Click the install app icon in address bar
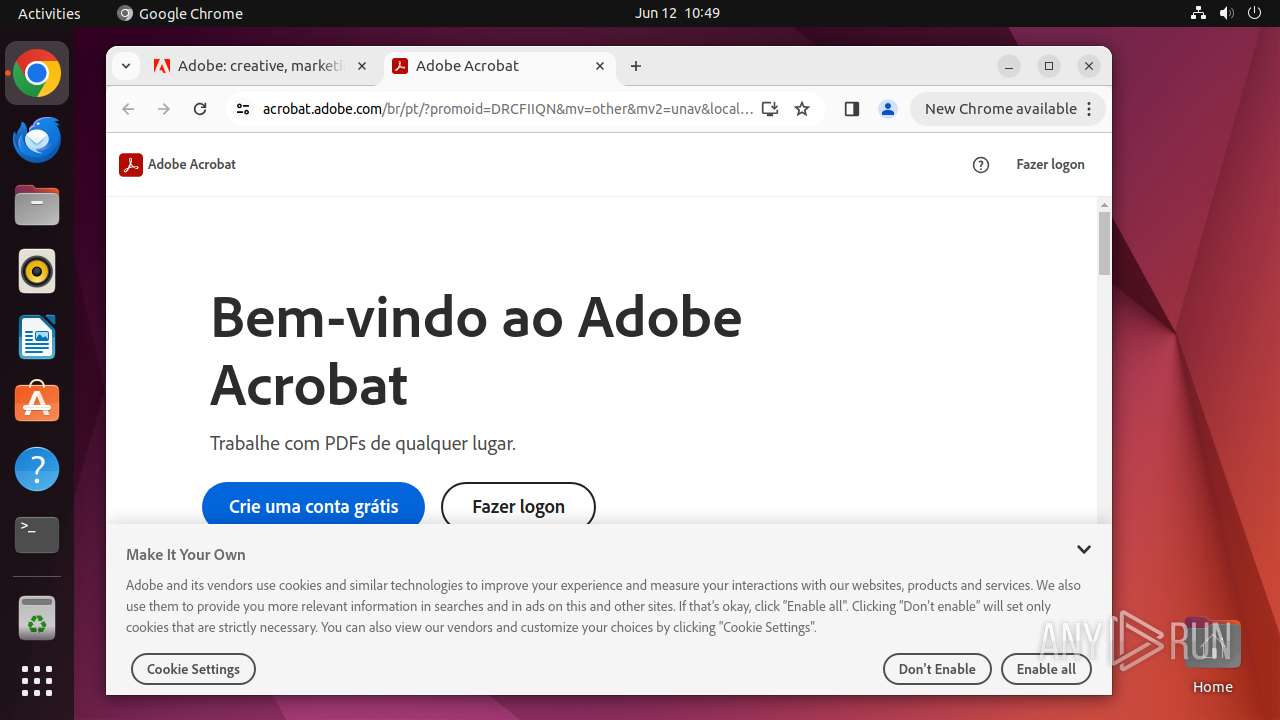The width and height of the screenshot is (1280, 720). coord(770,109)
